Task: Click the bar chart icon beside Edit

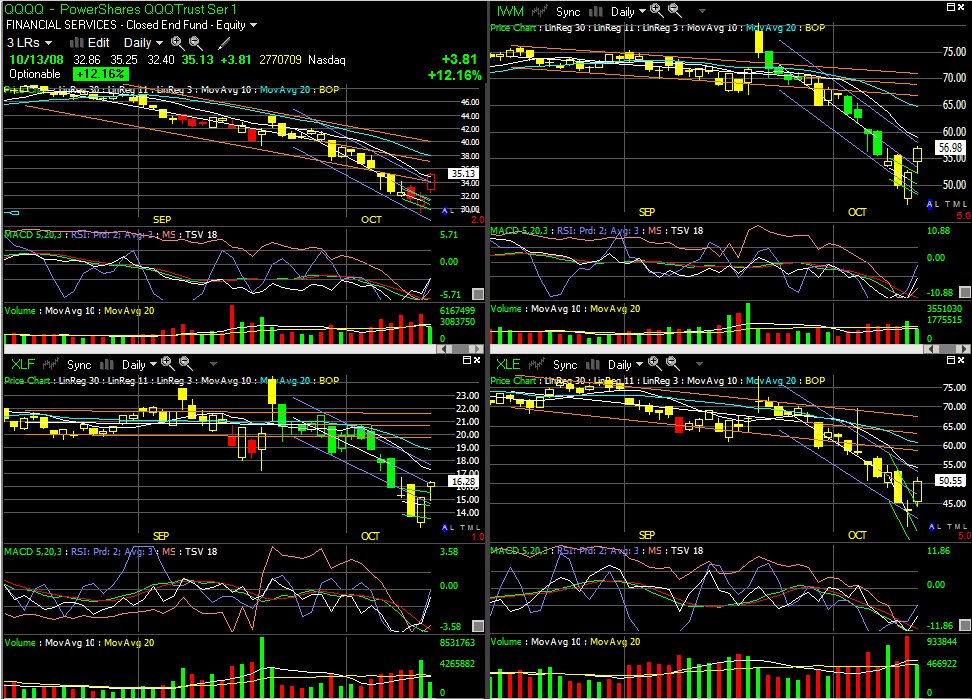Action: pos(76,43)
